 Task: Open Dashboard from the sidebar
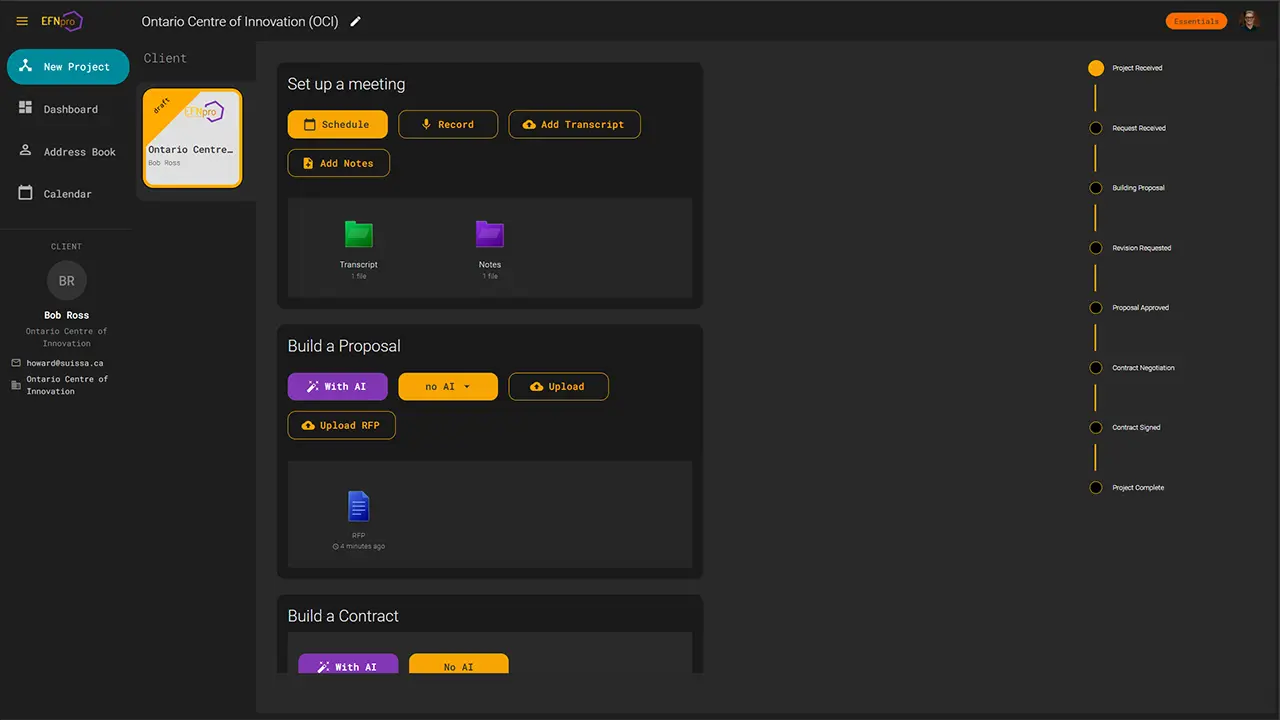click(70, 109)
